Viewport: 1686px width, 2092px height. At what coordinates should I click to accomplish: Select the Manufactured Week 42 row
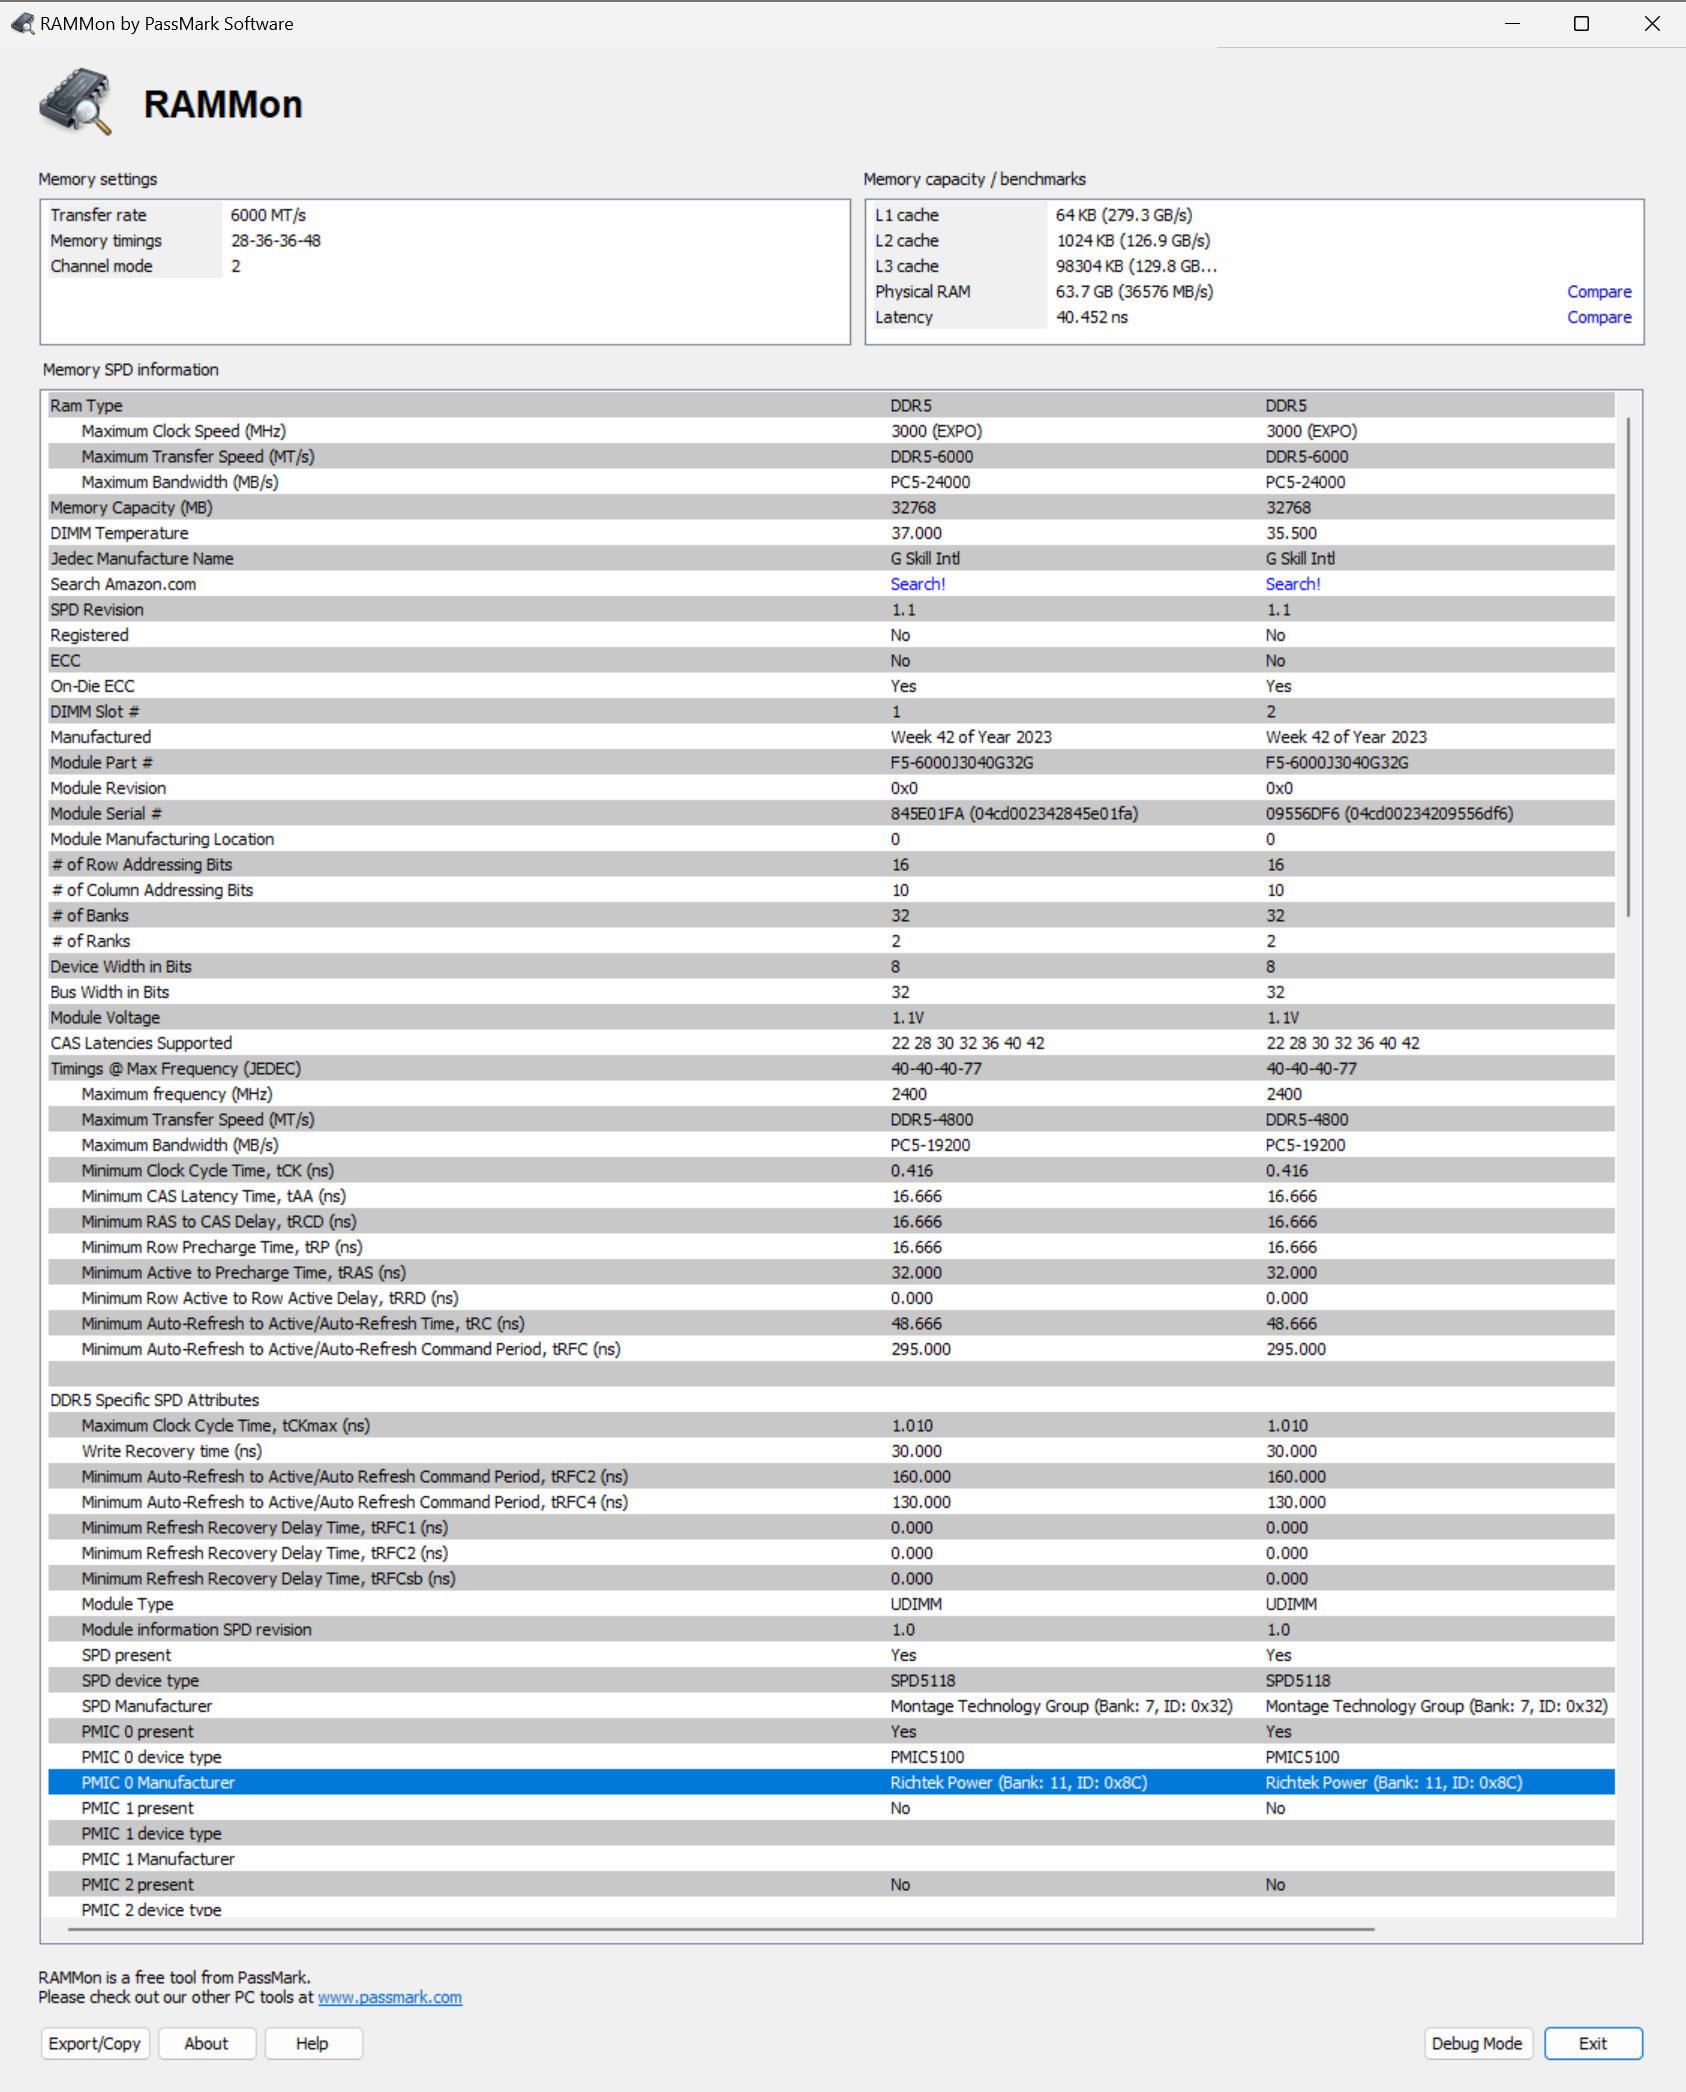pos(831,737)
